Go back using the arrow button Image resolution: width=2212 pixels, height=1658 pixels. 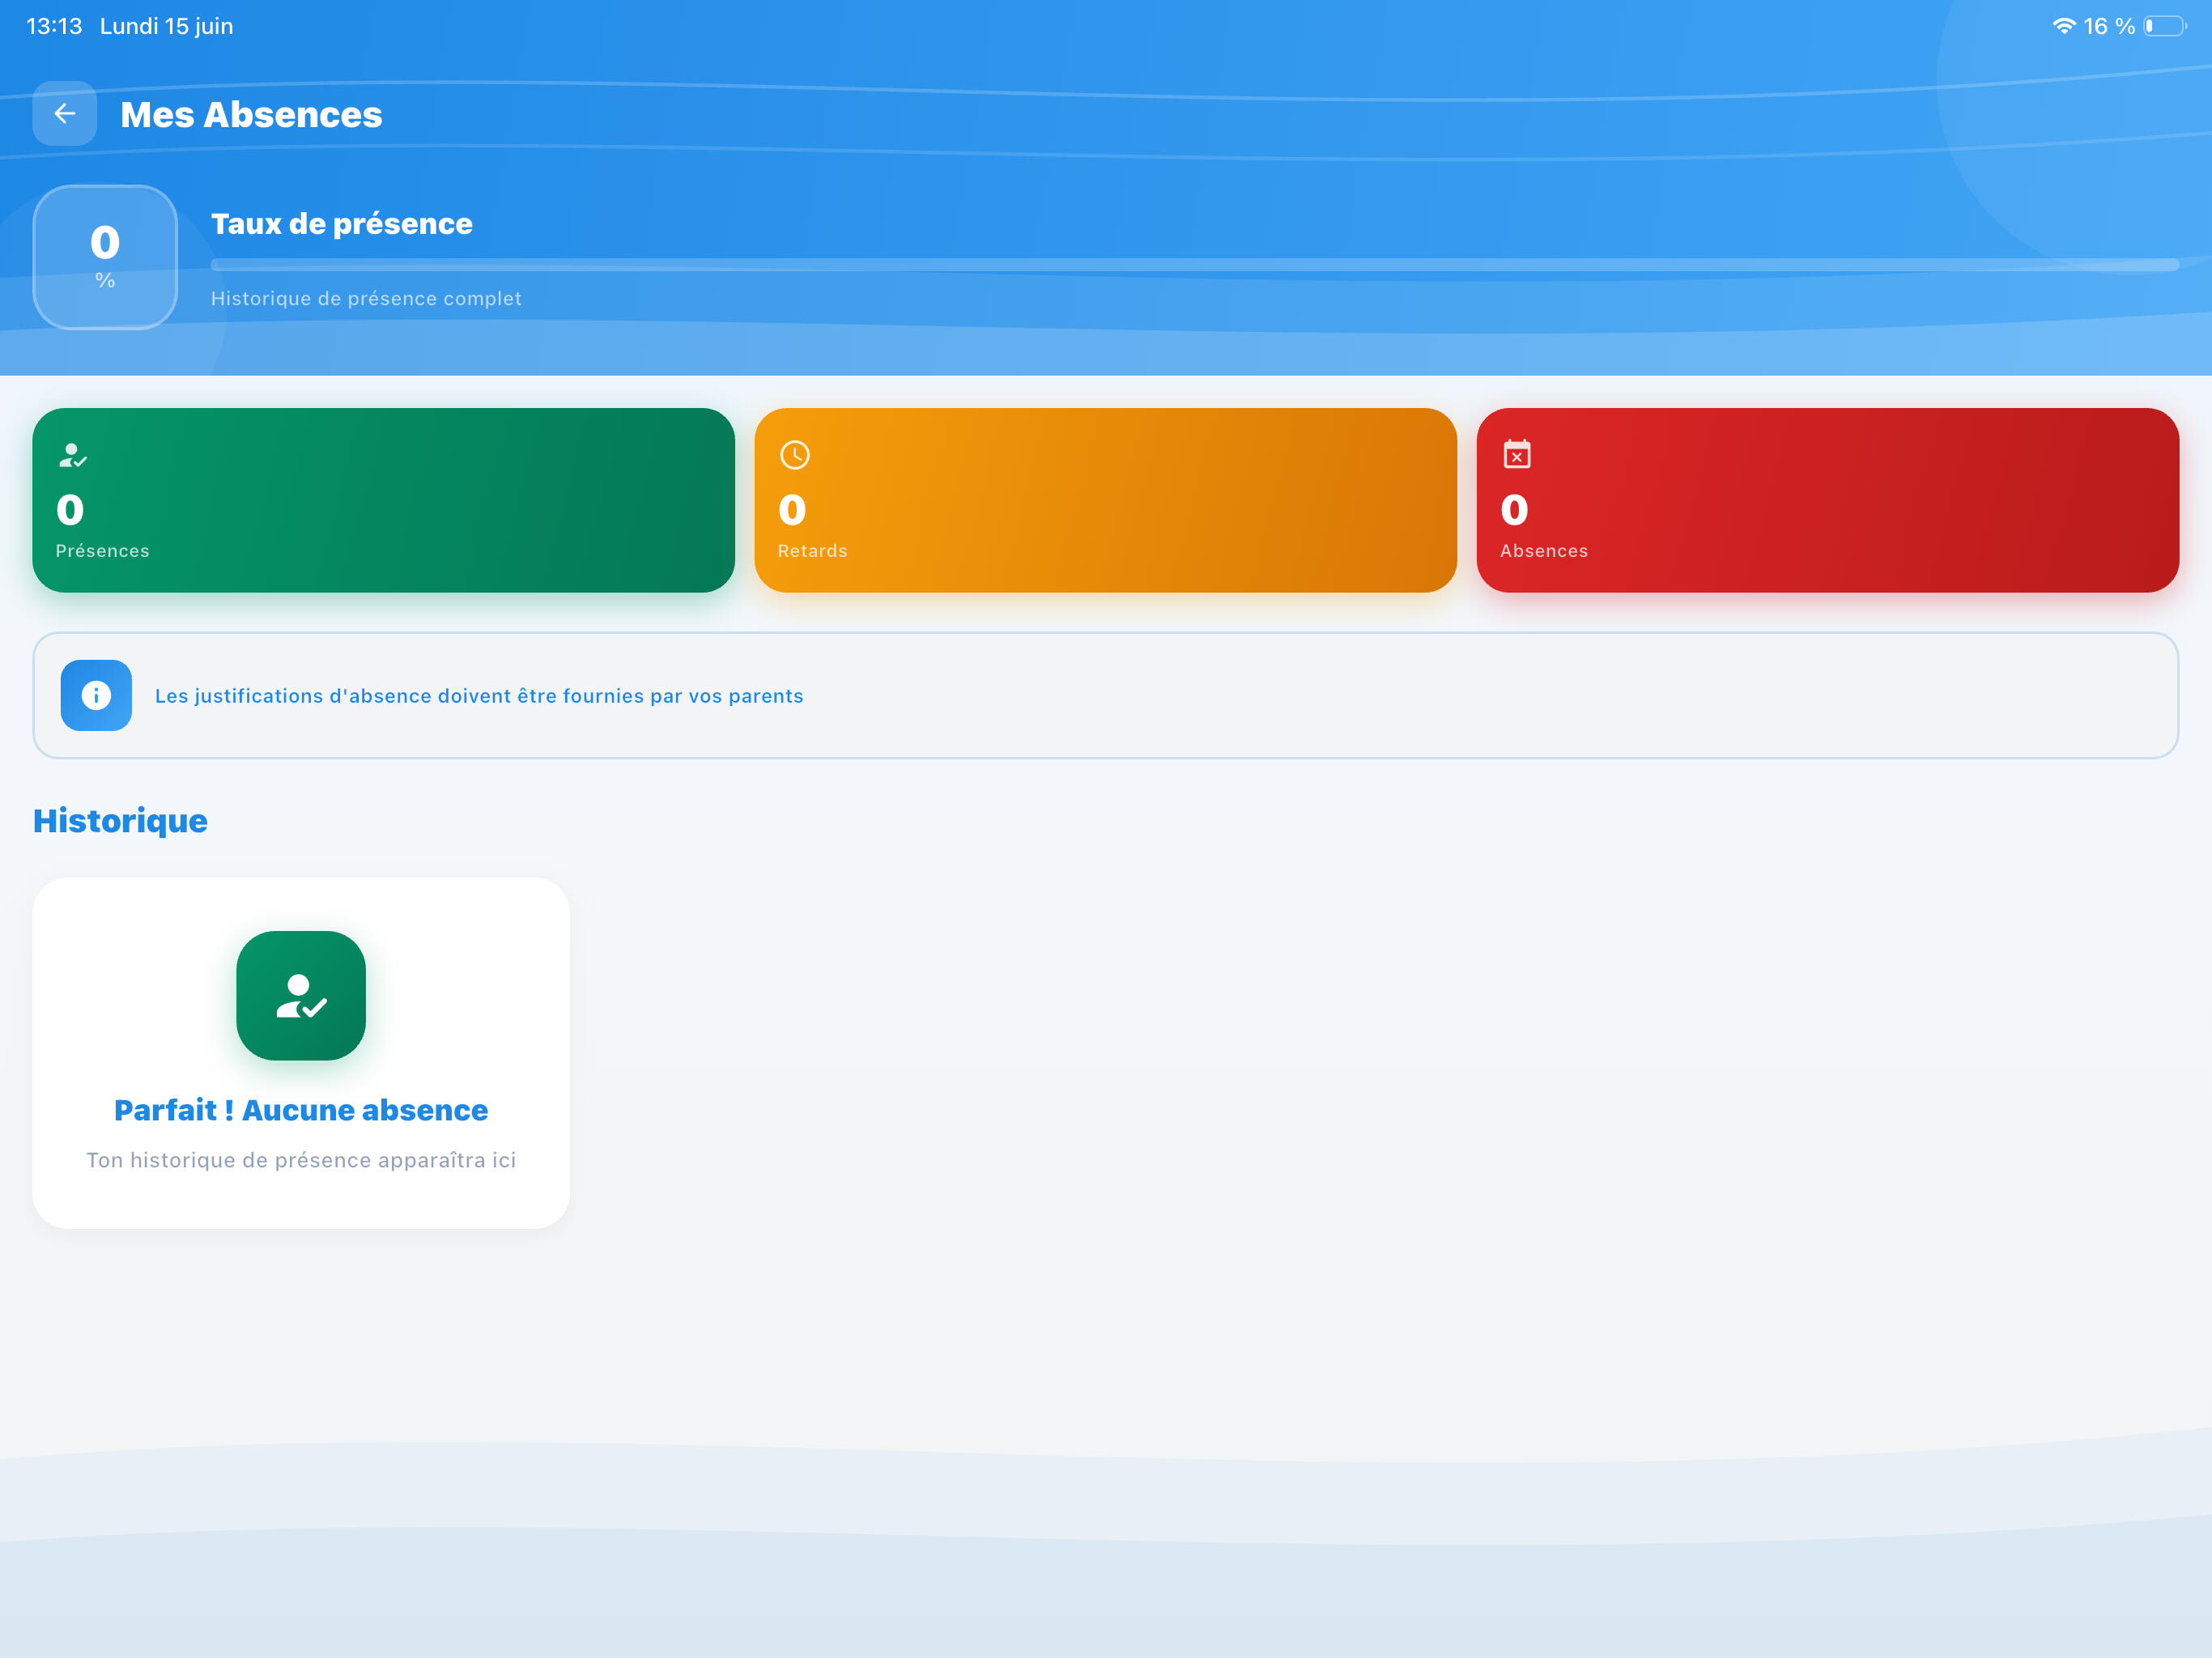tap(64, 114)
